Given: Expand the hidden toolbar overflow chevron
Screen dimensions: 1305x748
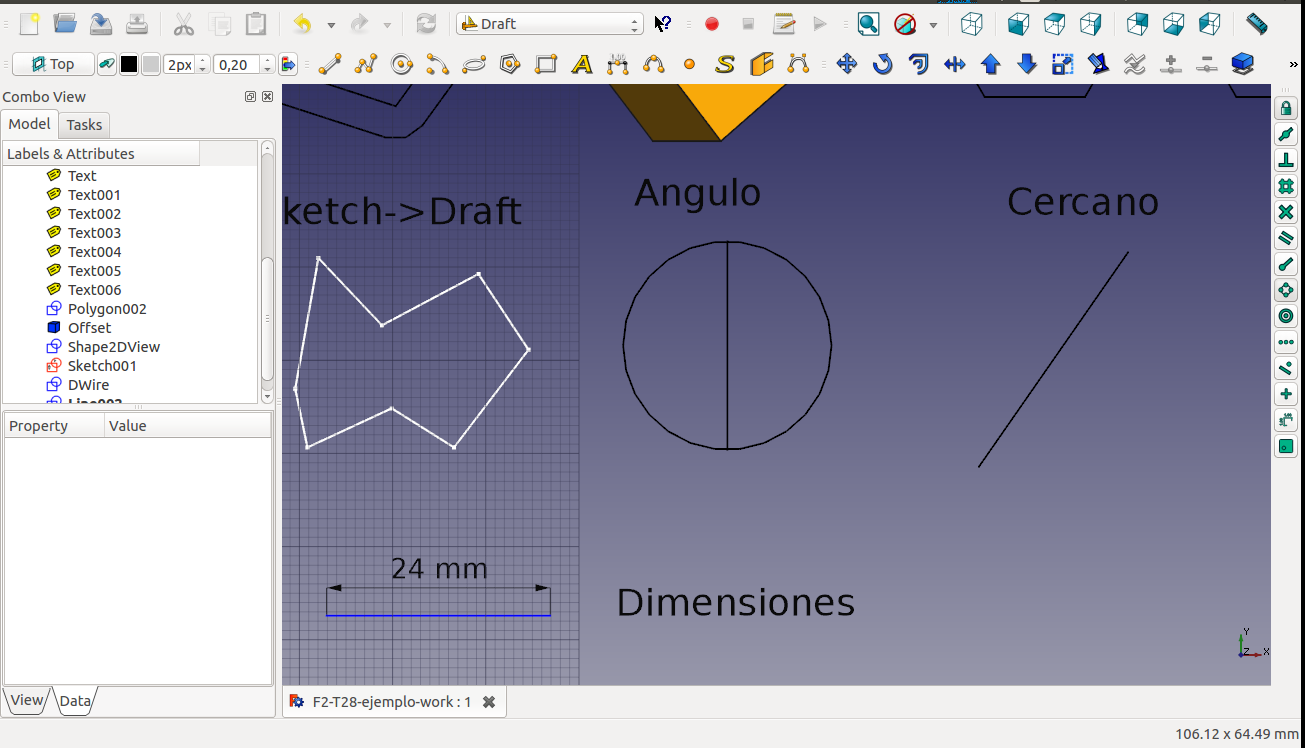Looking at the screenshot, I should coord(1295,65).
